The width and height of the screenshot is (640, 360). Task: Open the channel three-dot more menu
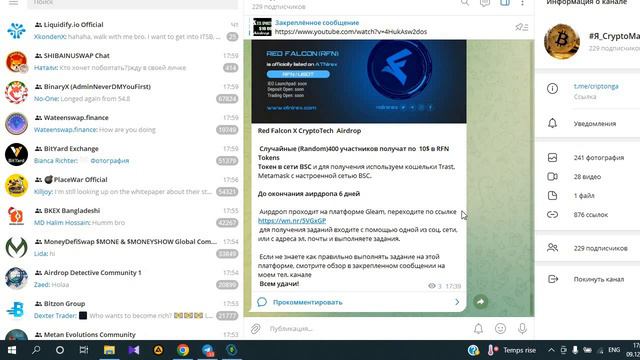pos(522,2)
